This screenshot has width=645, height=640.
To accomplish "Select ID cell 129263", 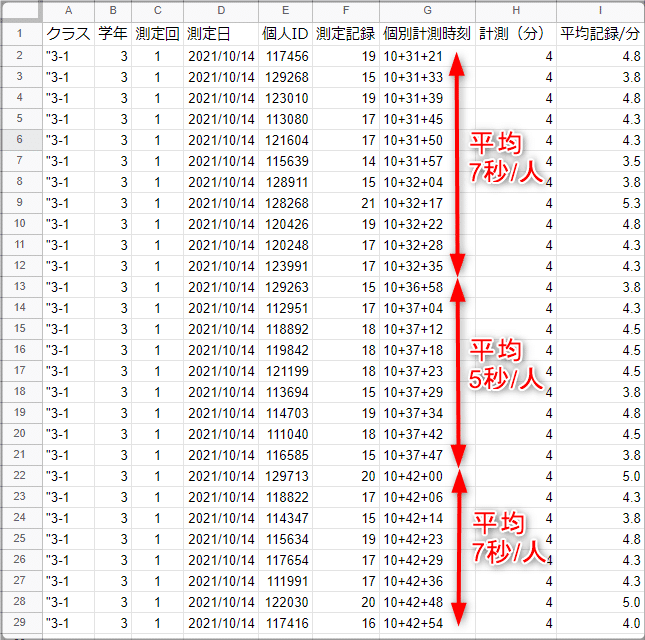I will (x=285, y=287).
